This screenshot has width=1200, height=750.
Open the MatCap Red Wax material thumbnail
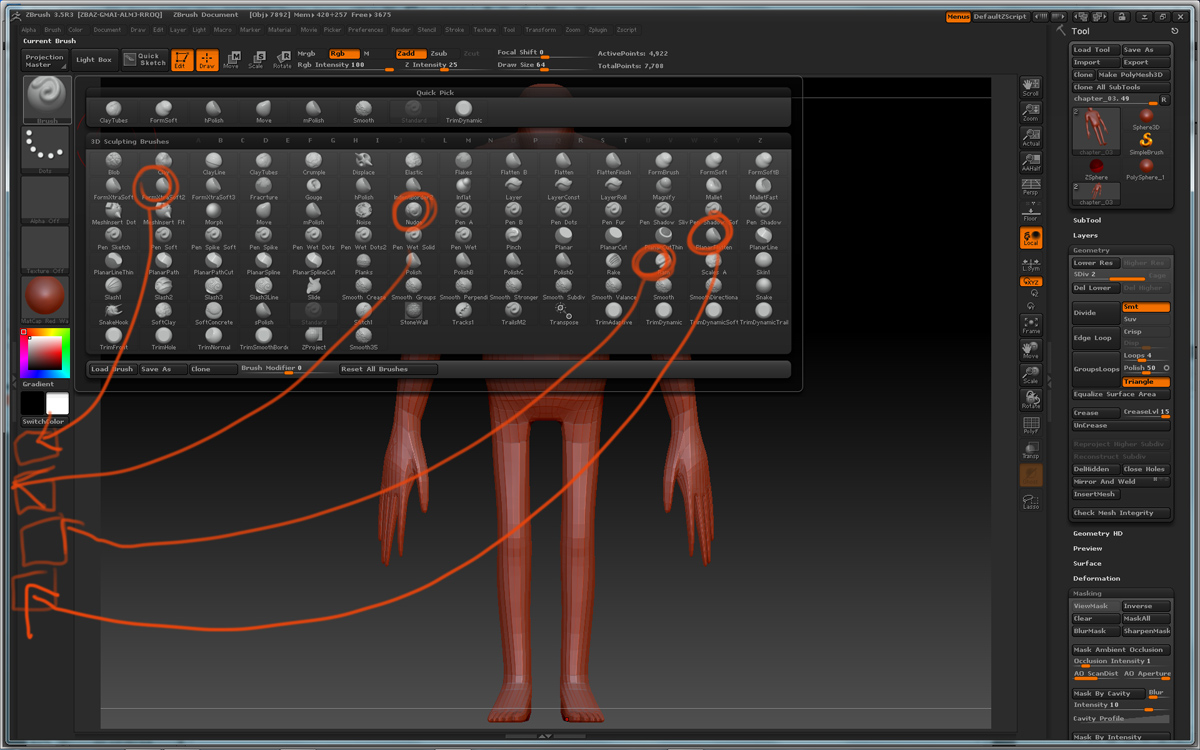[x=45, y=301]
